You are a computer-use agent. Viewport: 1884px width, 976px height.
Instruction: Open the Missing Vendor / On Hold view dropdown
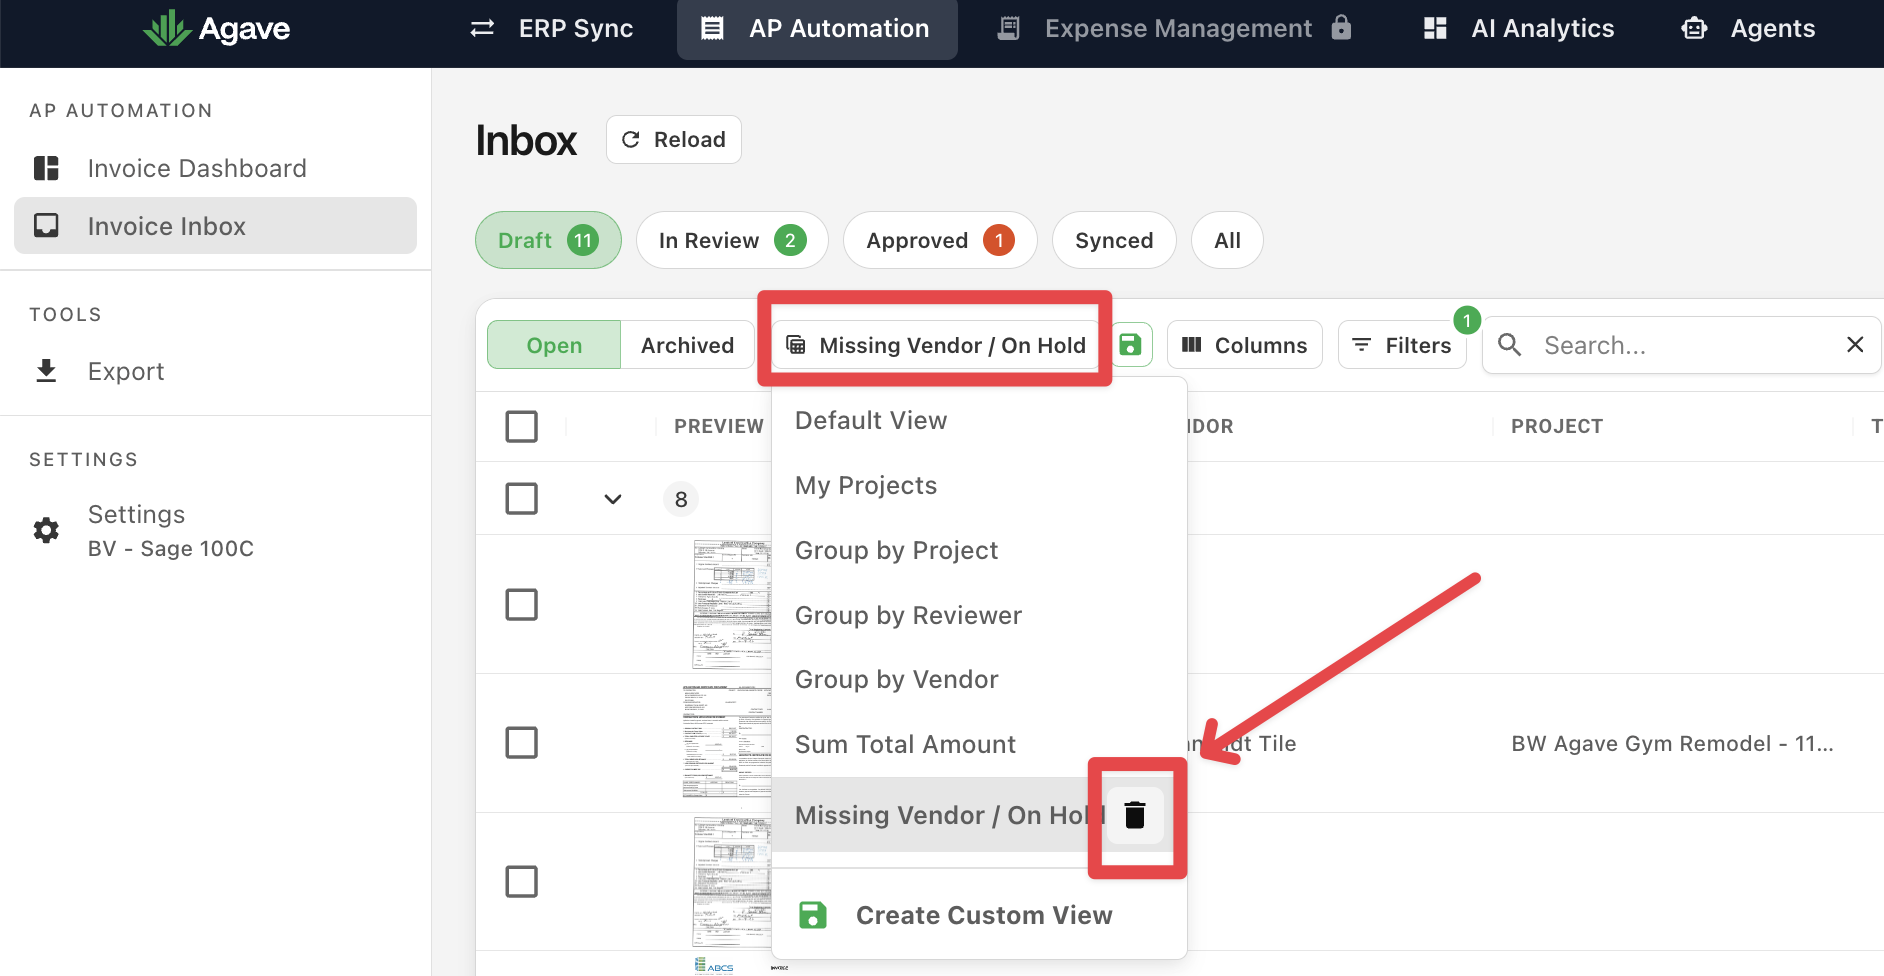934,345
